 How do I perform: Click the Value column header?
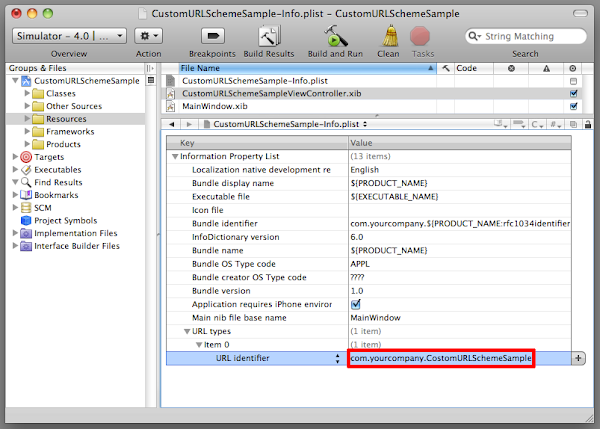(460, 143)
